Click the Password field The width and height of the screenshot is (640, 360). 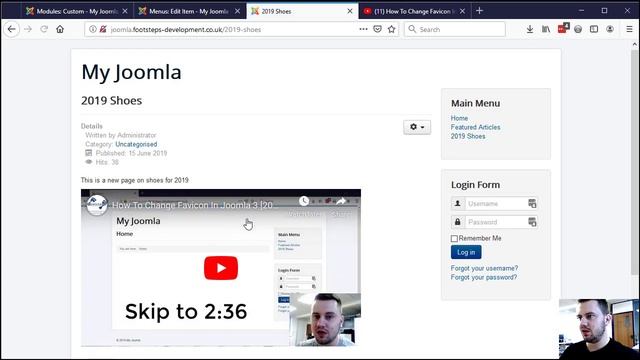496,222
